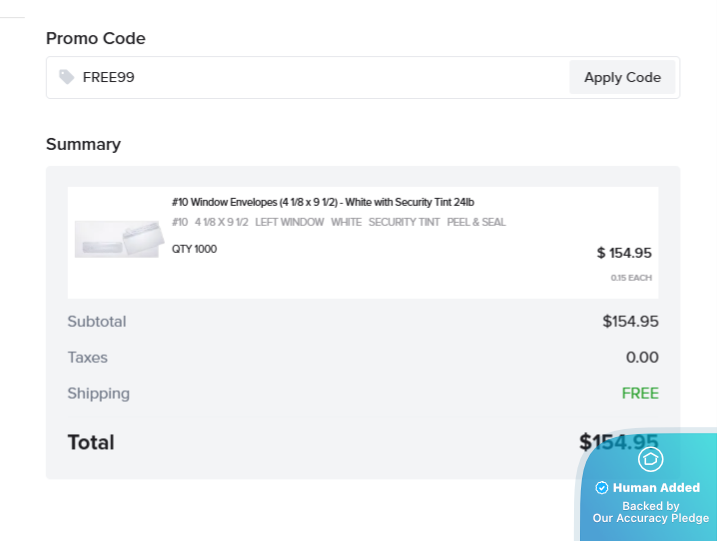Click the #10 Window Envelopes product title
Screen dimensions: 717x541
[x=322, y=202]
